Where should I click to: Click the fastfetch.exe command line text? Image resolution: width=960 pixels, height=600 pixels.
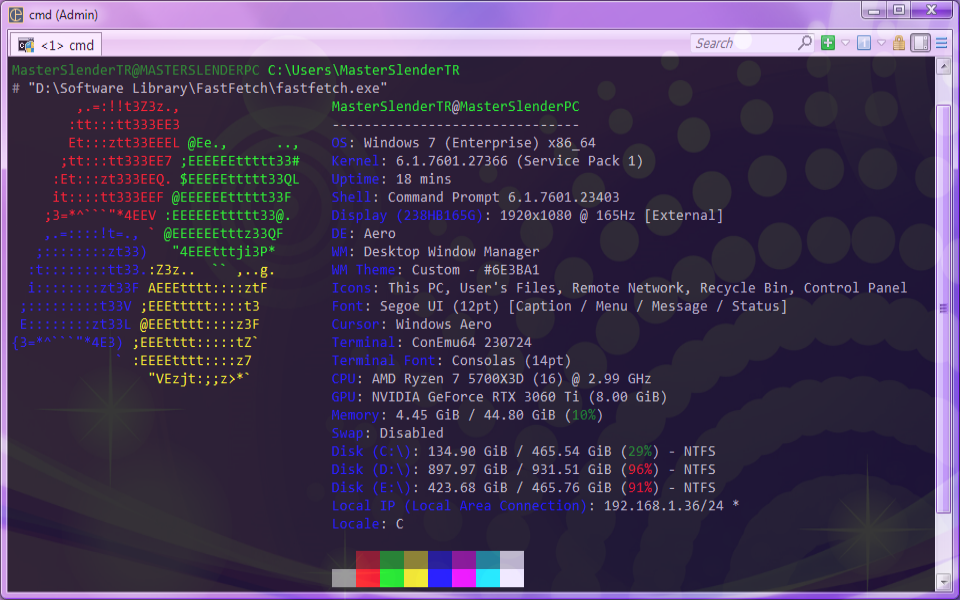(208, 88)
